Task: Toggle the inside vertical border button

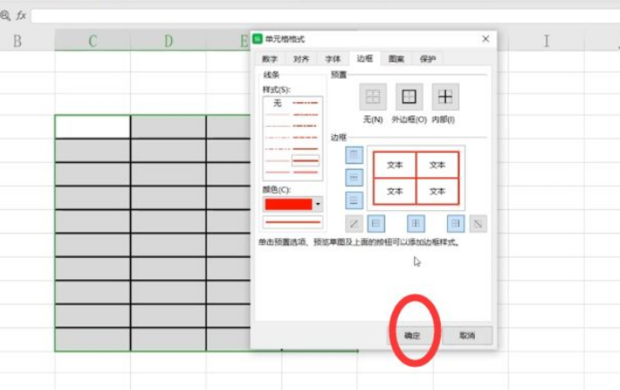Action: [416, 224]
